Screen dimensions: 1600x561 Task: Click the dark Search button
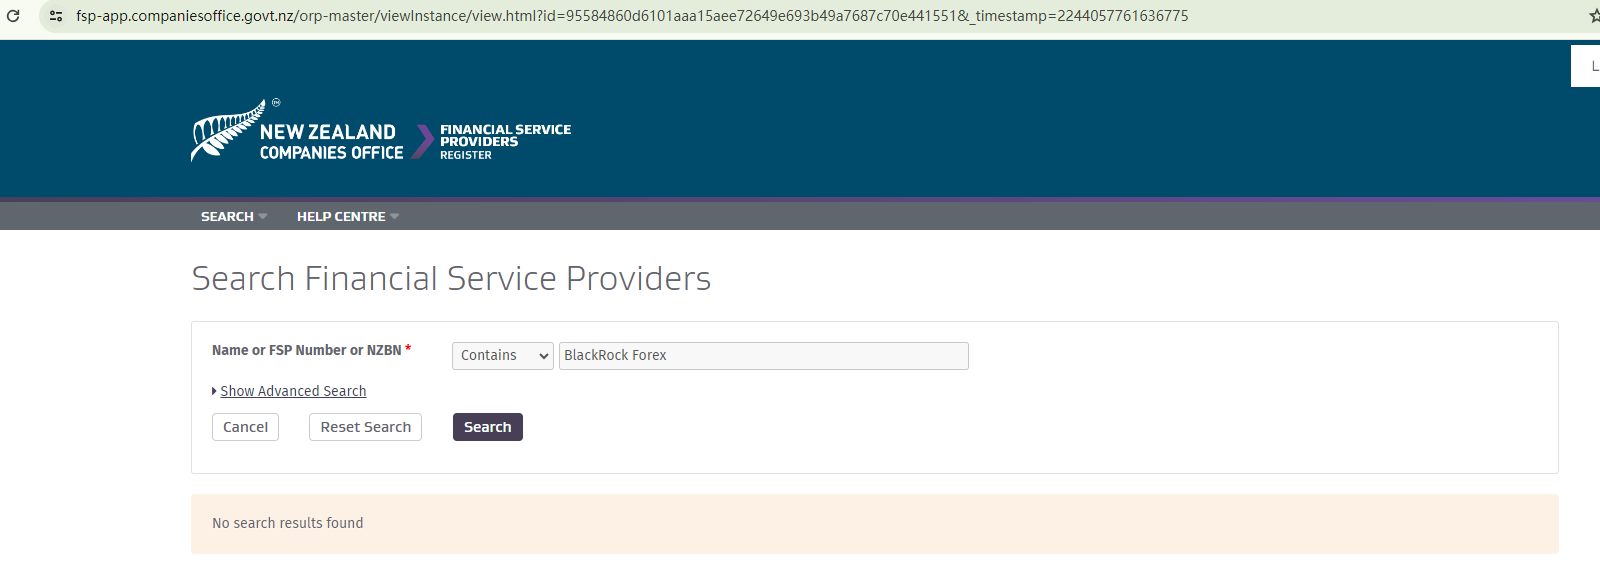488,427
